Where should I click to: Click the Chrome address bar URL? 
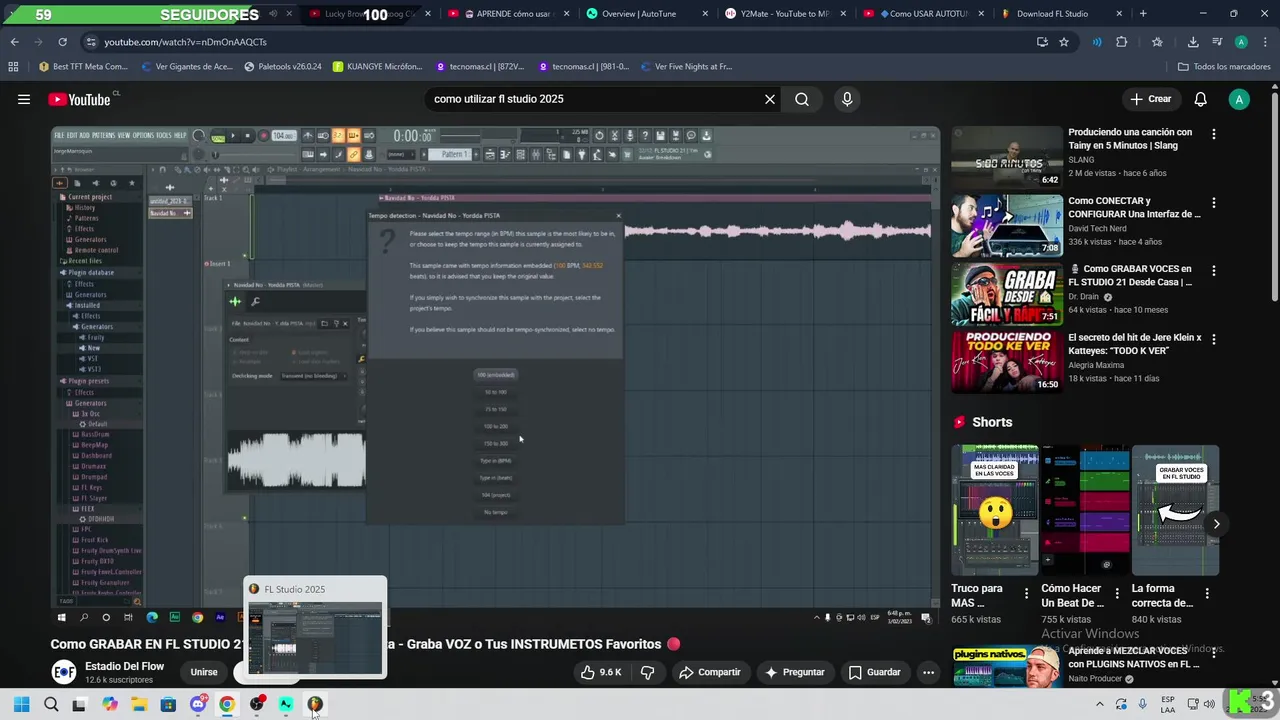[186, 42]
